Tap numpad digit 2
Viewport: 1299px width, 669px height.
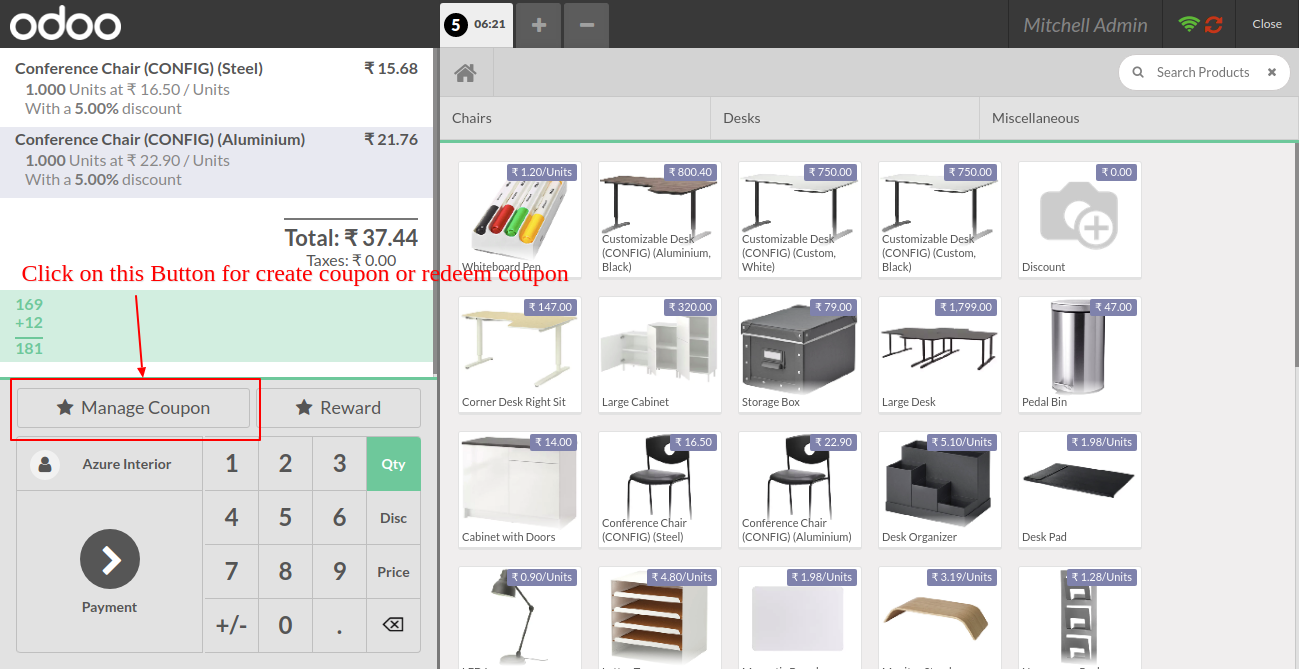coord(285,464)
